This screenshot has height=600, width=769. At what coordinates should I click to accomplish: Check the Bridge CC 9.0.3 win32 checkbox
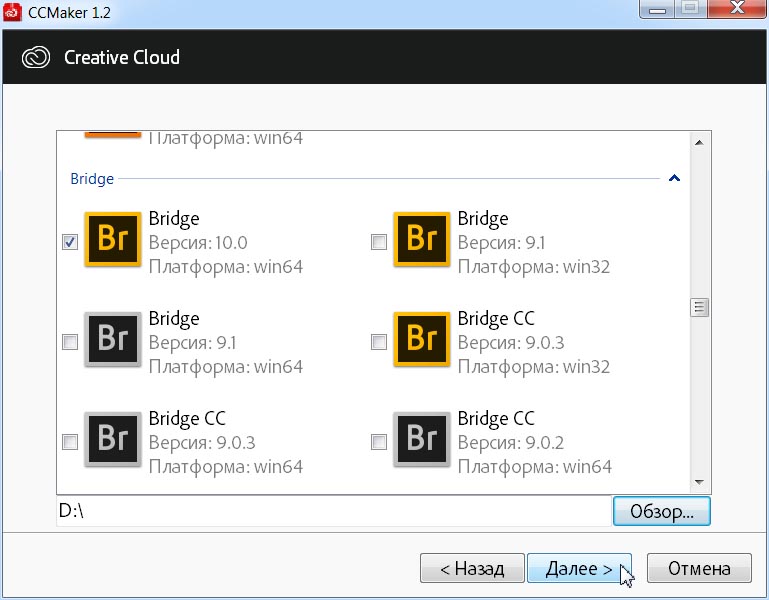click(379, 342)
